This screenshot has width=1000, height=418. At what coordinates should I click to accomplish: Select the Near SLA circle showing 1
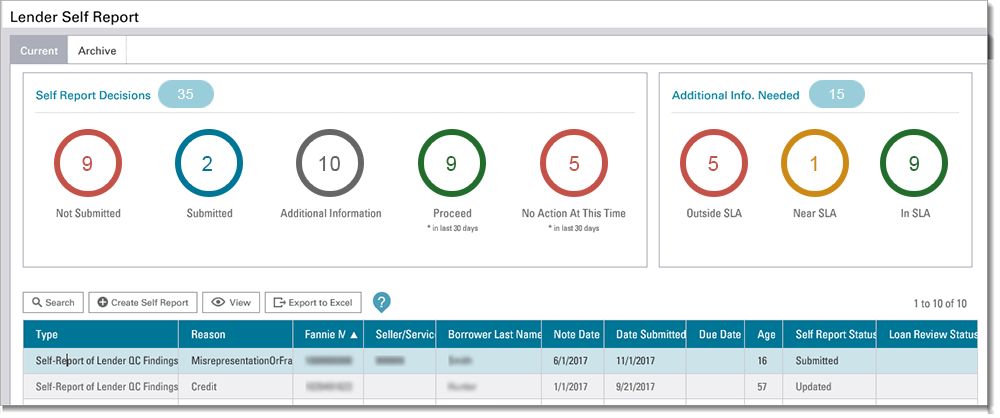coord(814,164)
